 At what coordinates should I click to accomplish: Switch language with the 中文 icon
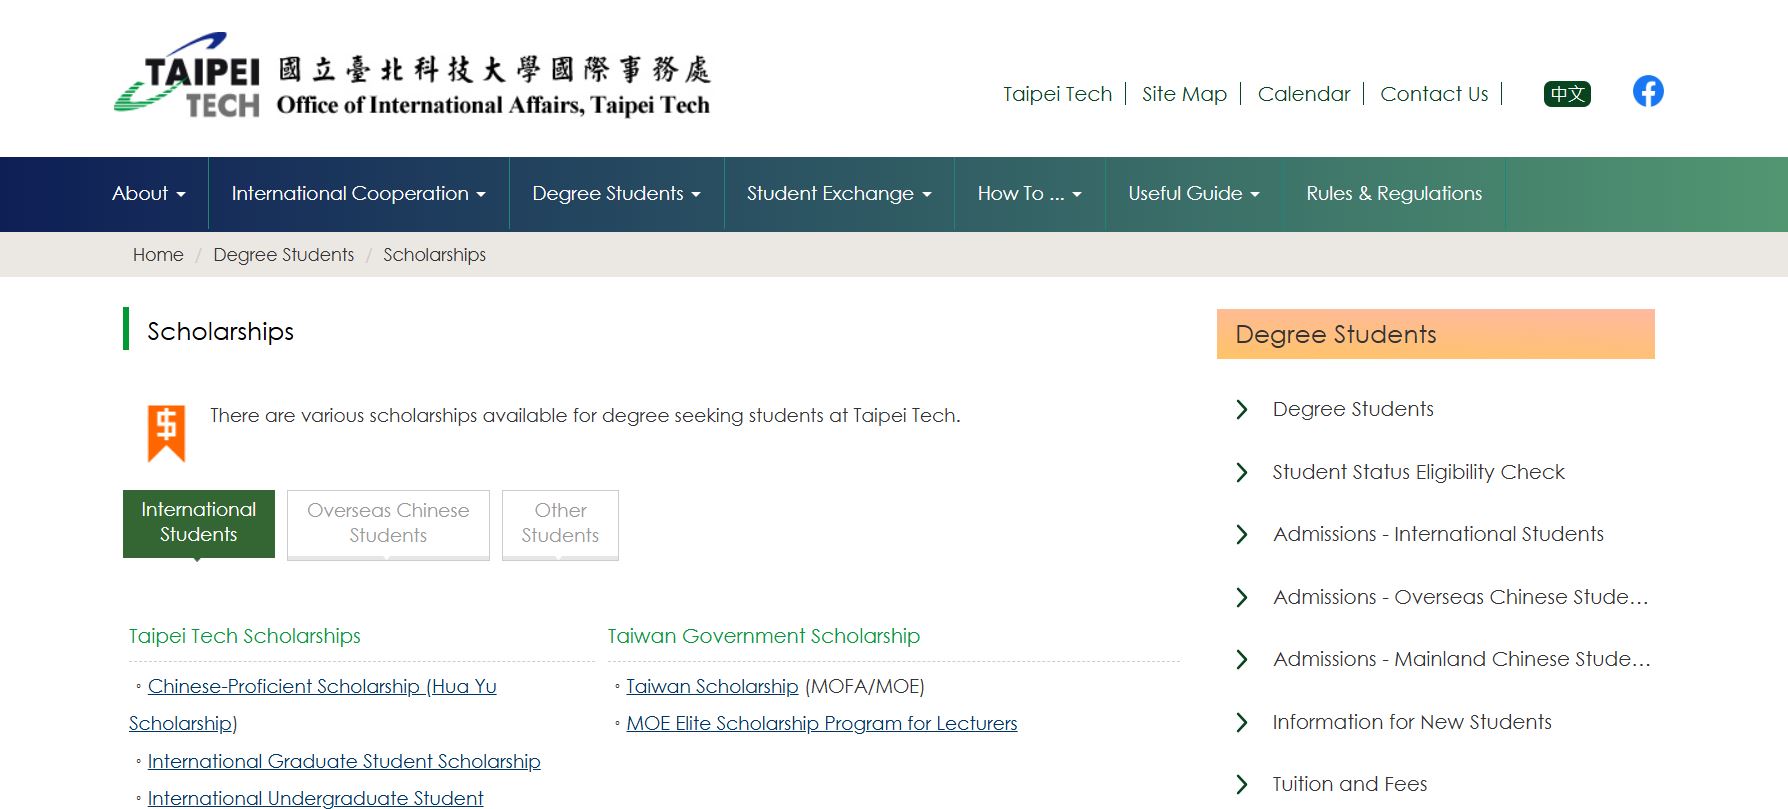(x=1567, y=94)
